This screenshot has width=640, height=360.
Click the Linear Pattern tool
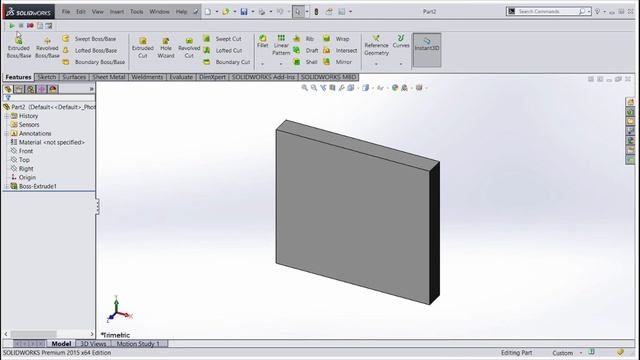(281, 45)
